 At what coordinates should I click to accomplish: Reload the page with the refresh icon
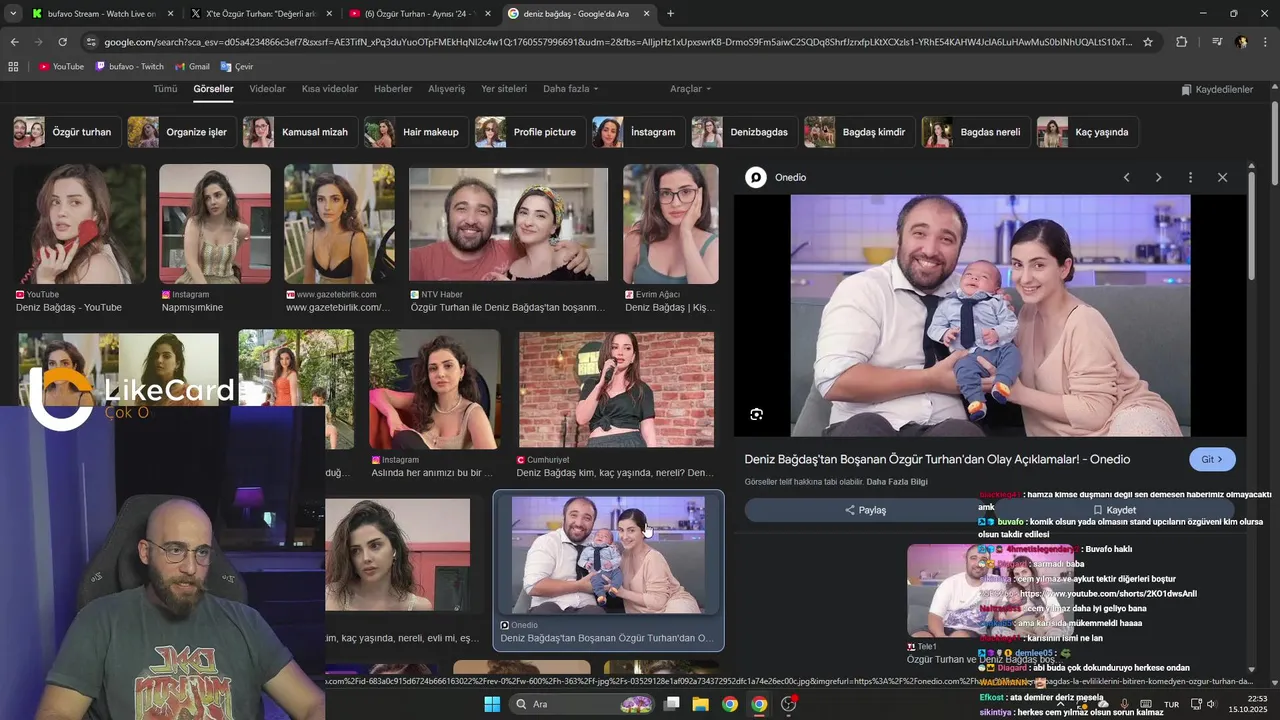[62, 42]
